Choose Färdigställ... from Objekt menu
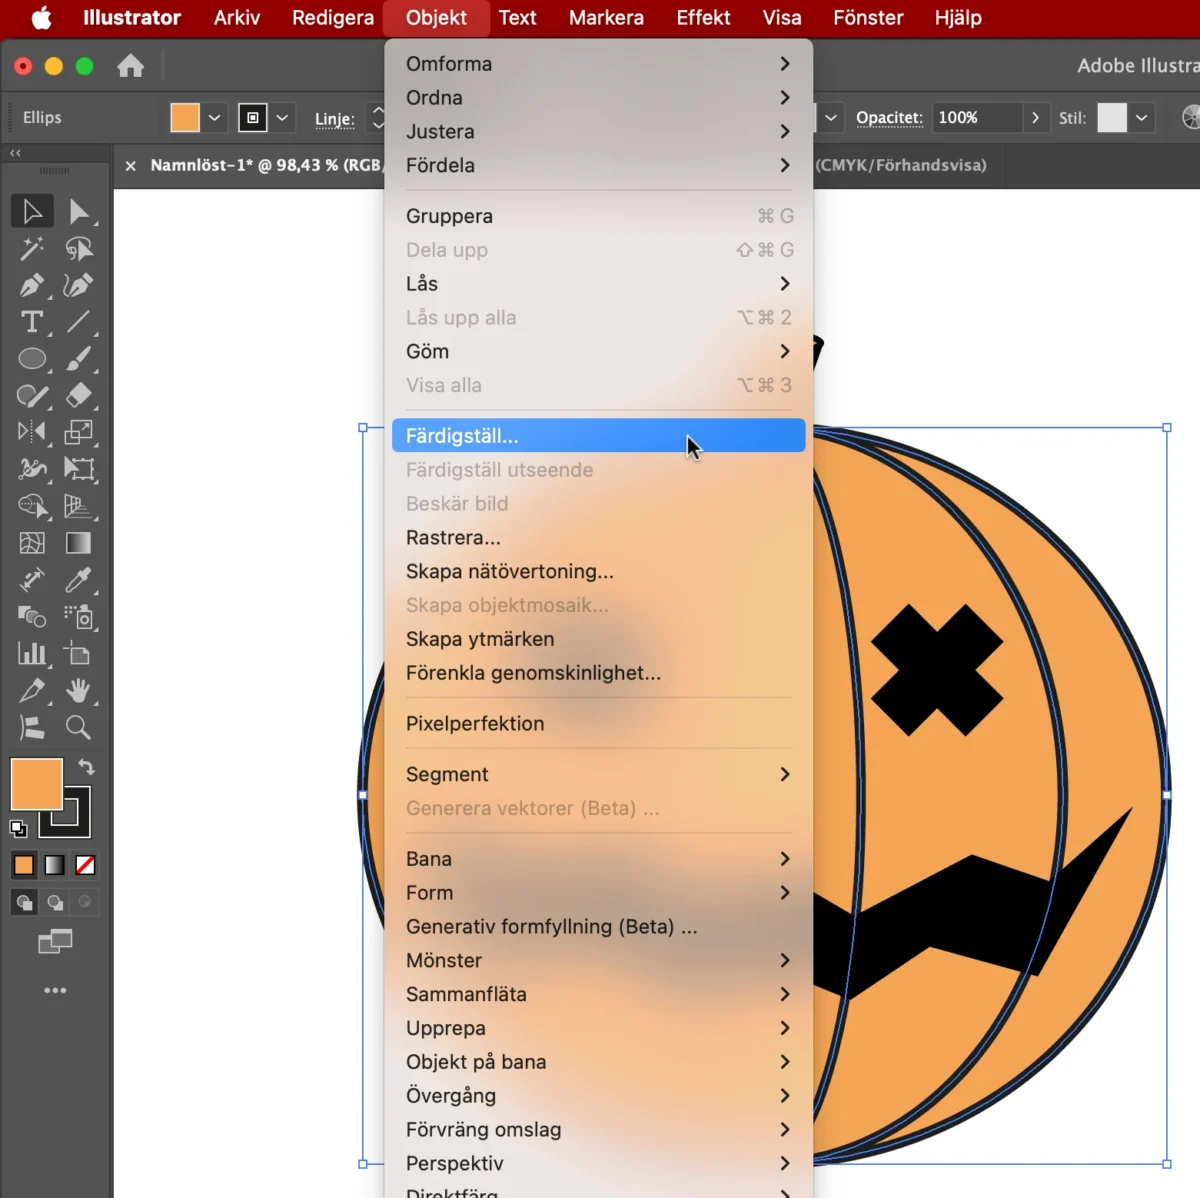Viewport: 1200px width, 1198px height. [x=598, y=436]
